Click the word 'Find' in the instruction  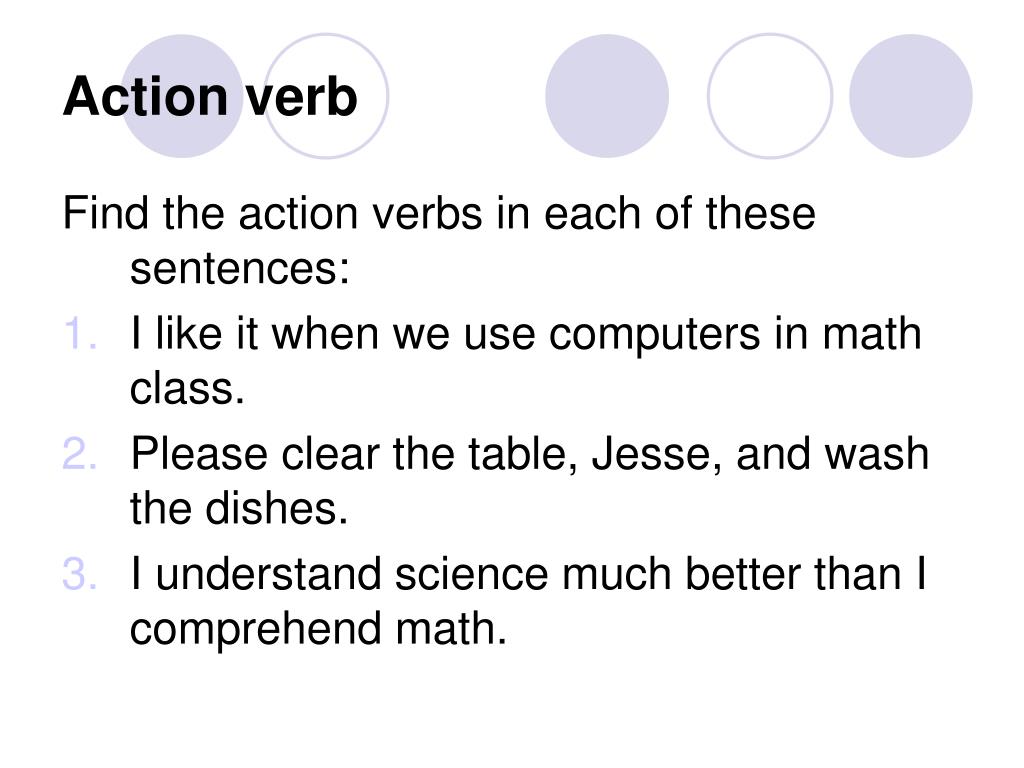pos(106,214)
